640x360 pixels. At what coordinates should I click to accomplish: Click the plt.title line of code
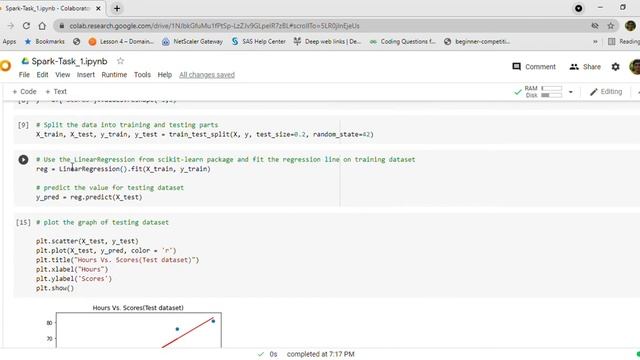point(117,260)
